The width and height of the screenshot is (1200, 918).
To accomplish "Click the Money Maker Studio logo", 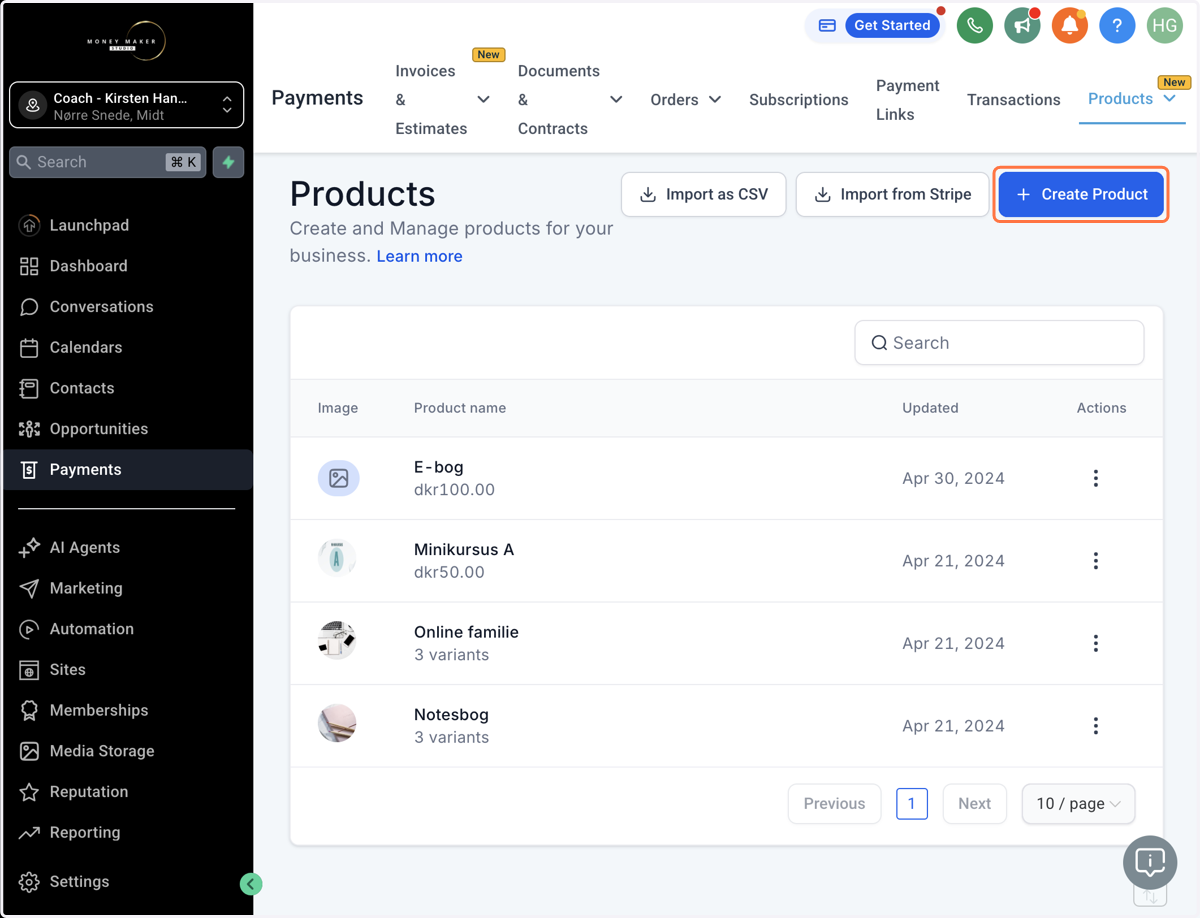I will click(x=126, y=40).
